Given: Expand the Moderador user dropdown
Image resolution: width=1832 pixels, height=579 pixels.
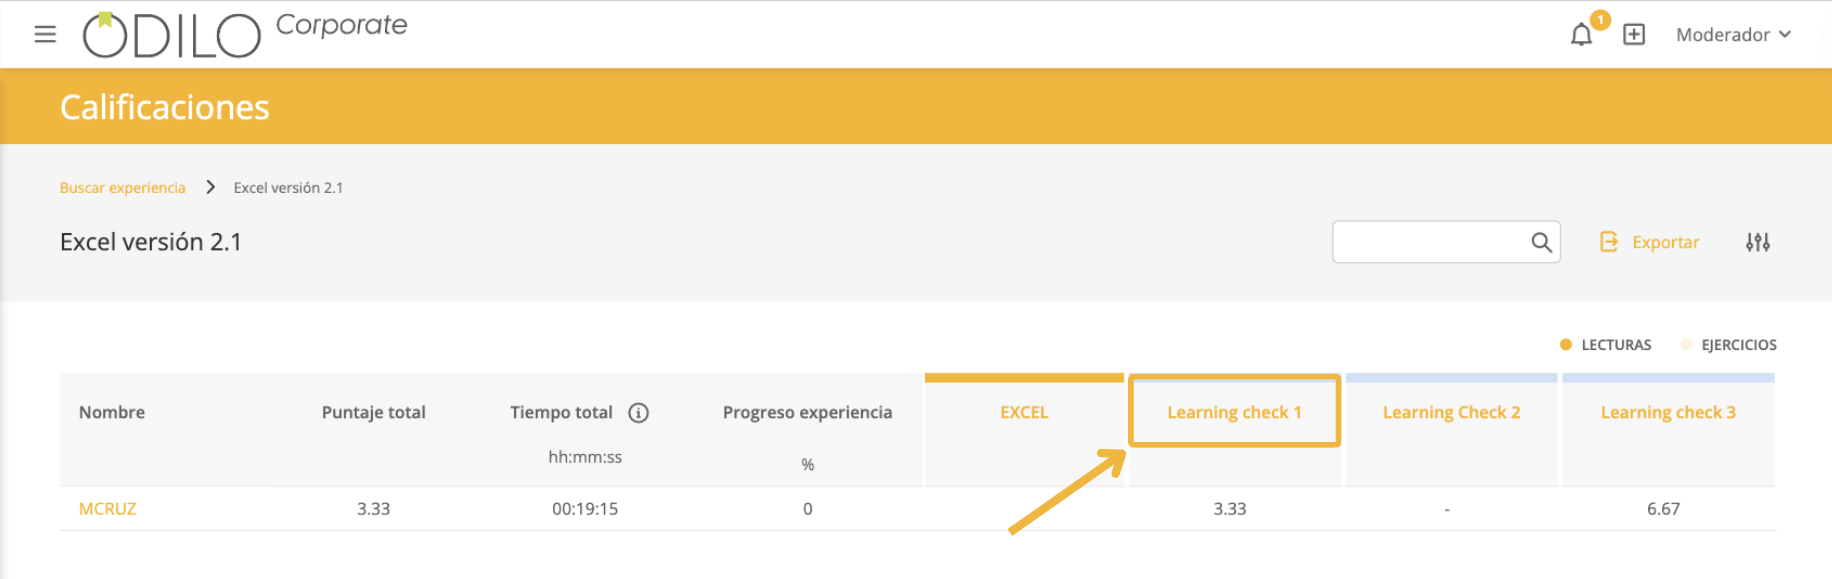Looking at the screenshot, I should 1733,35.
